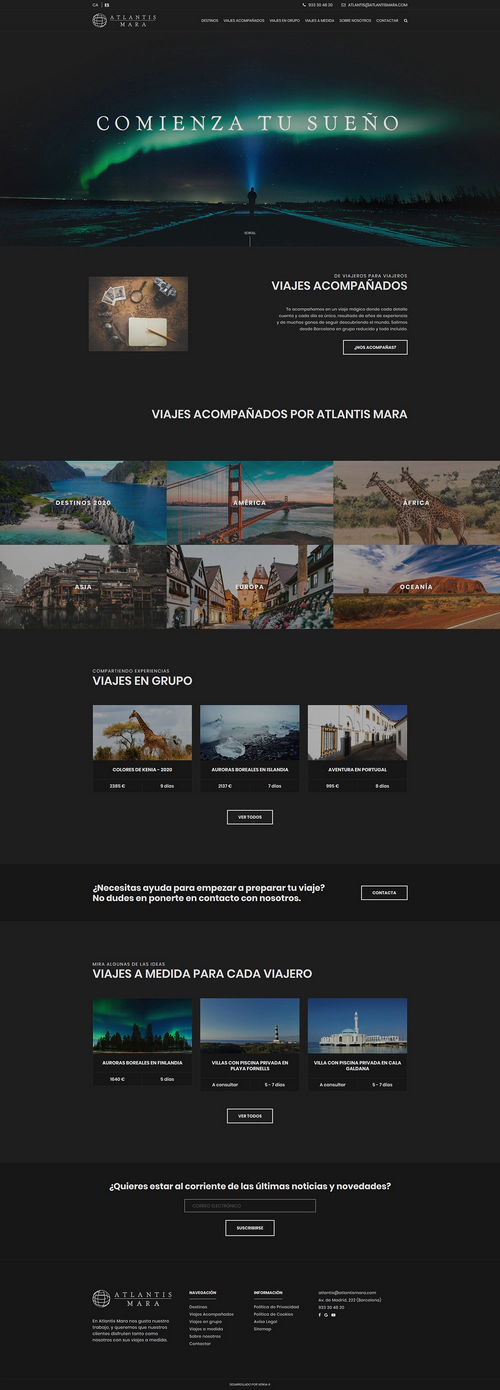Click the envelope icon beside the email address
The width and height of the screenshot is (500, 1390).
point(343,5)
